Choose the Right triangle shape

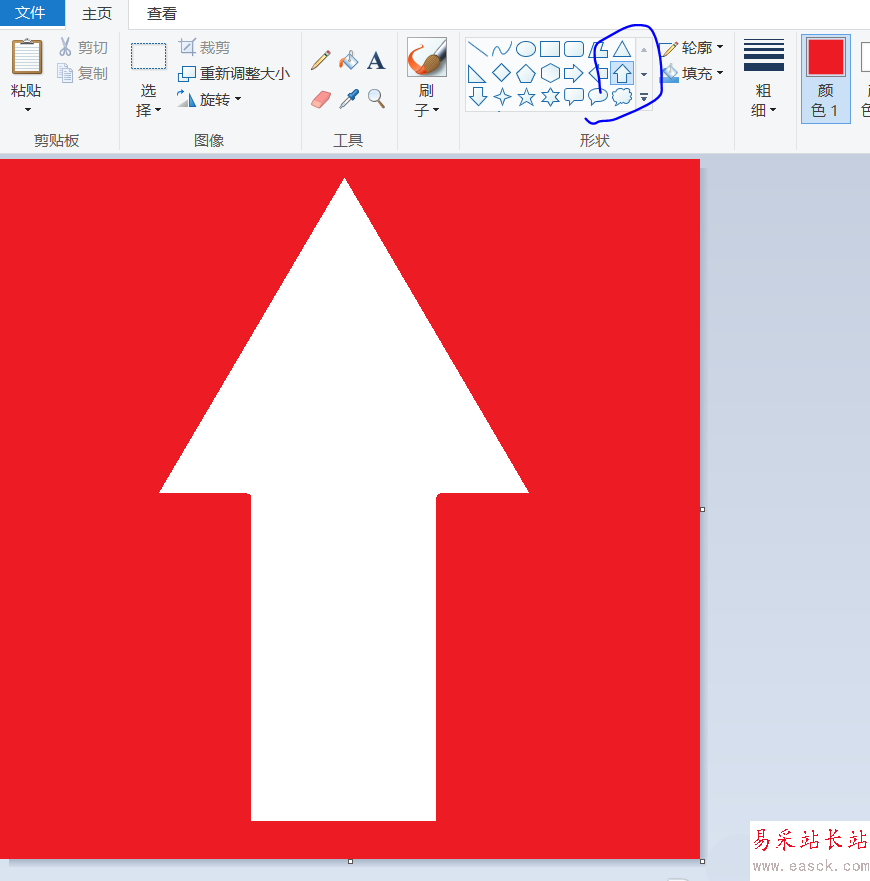[478, 73]
